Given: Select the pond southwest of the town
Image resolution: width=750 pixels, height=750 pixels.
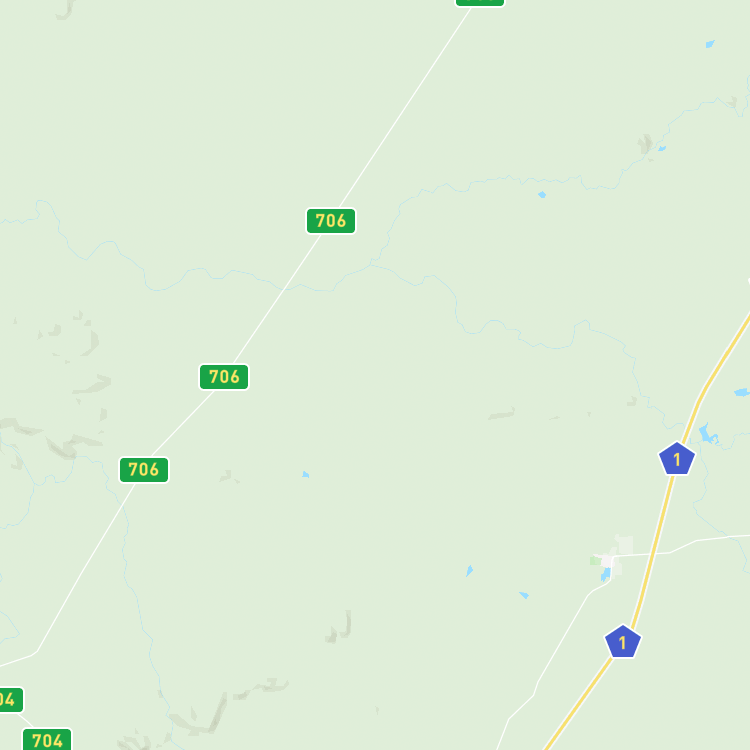Looking at the screenshot, I should pos(524,595).
